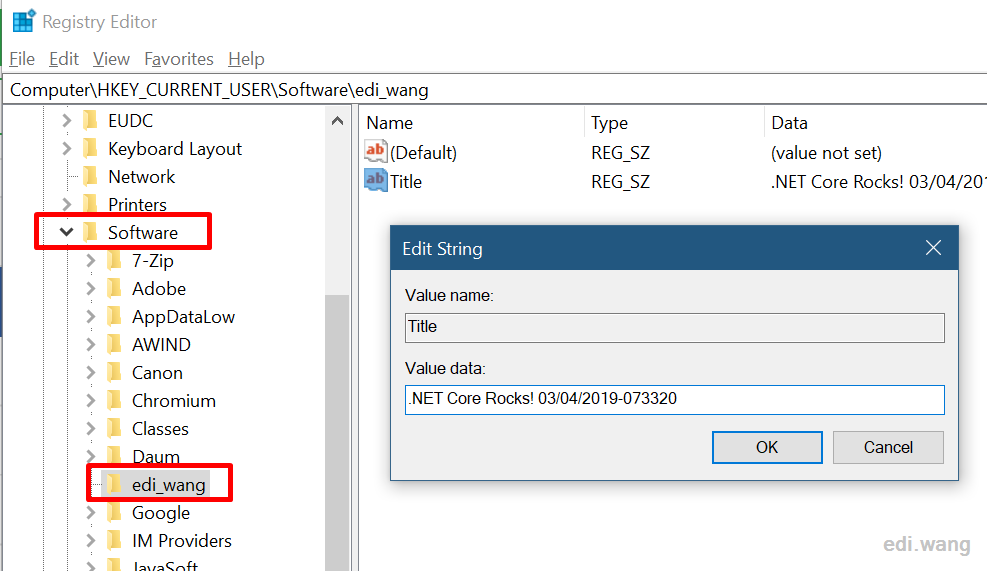Click the Software folder icon
The image size is (987, 571).
point(91,232)
